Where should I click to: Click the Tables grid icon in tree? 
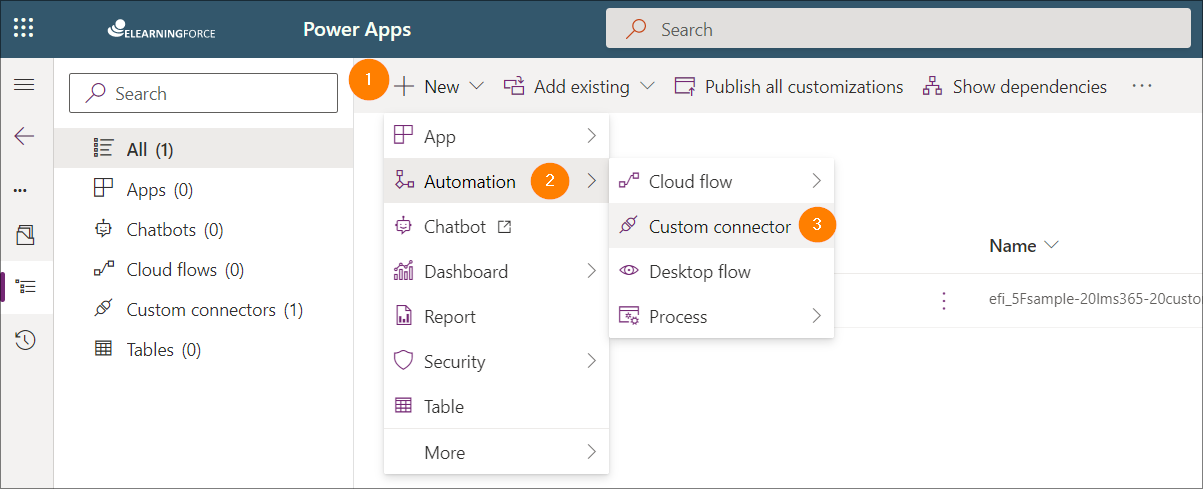[103, 349]
